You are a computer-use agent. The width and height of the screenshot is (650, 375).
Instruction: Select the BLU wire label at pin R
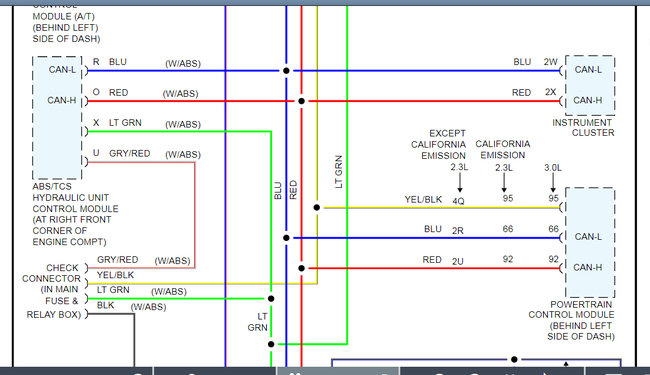pos(118,62)
